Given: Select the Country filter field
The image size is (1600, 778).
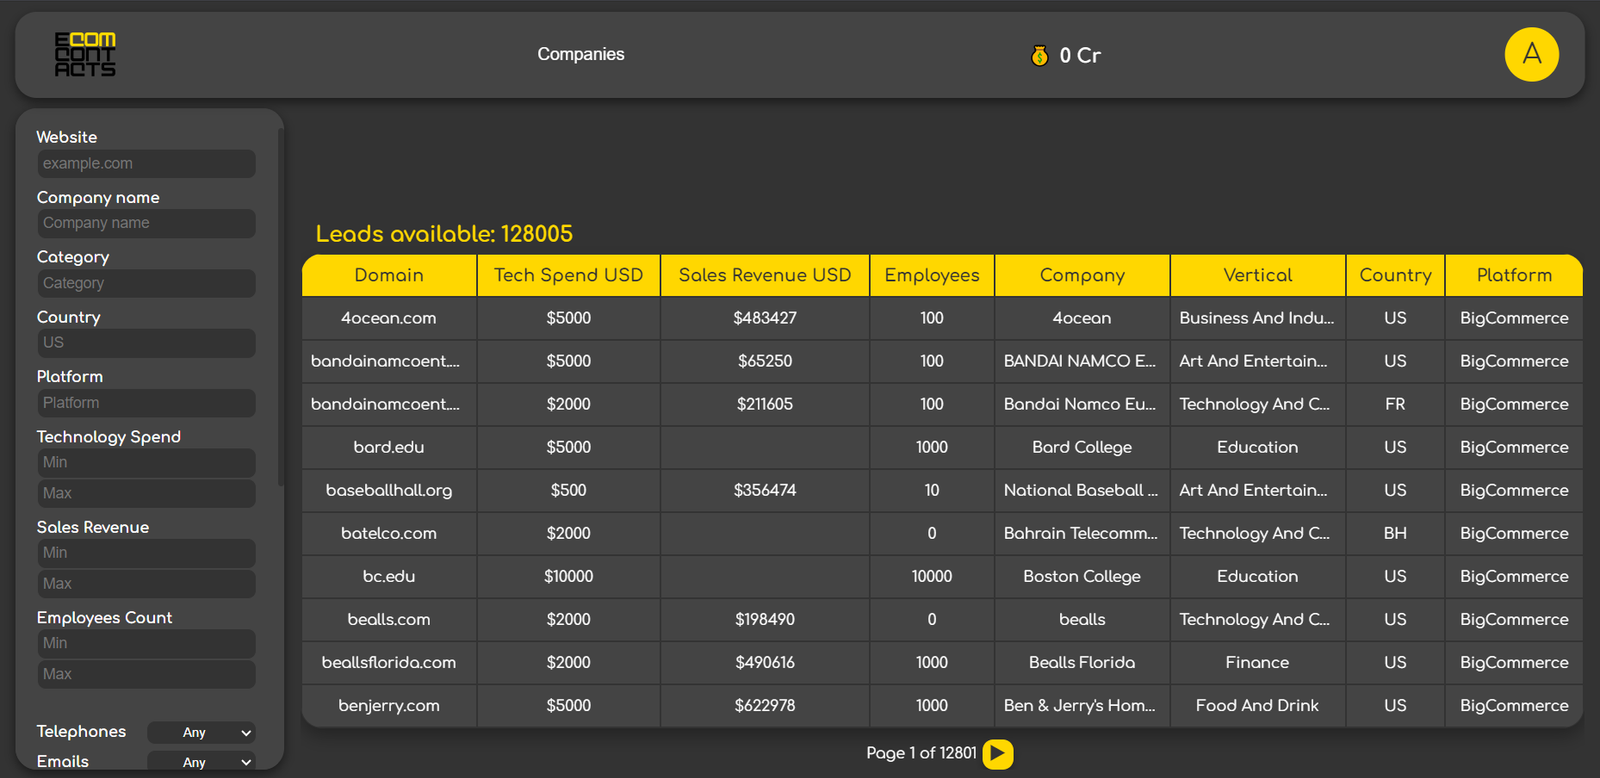Looking at the screenshot, I should coord(146,343).
